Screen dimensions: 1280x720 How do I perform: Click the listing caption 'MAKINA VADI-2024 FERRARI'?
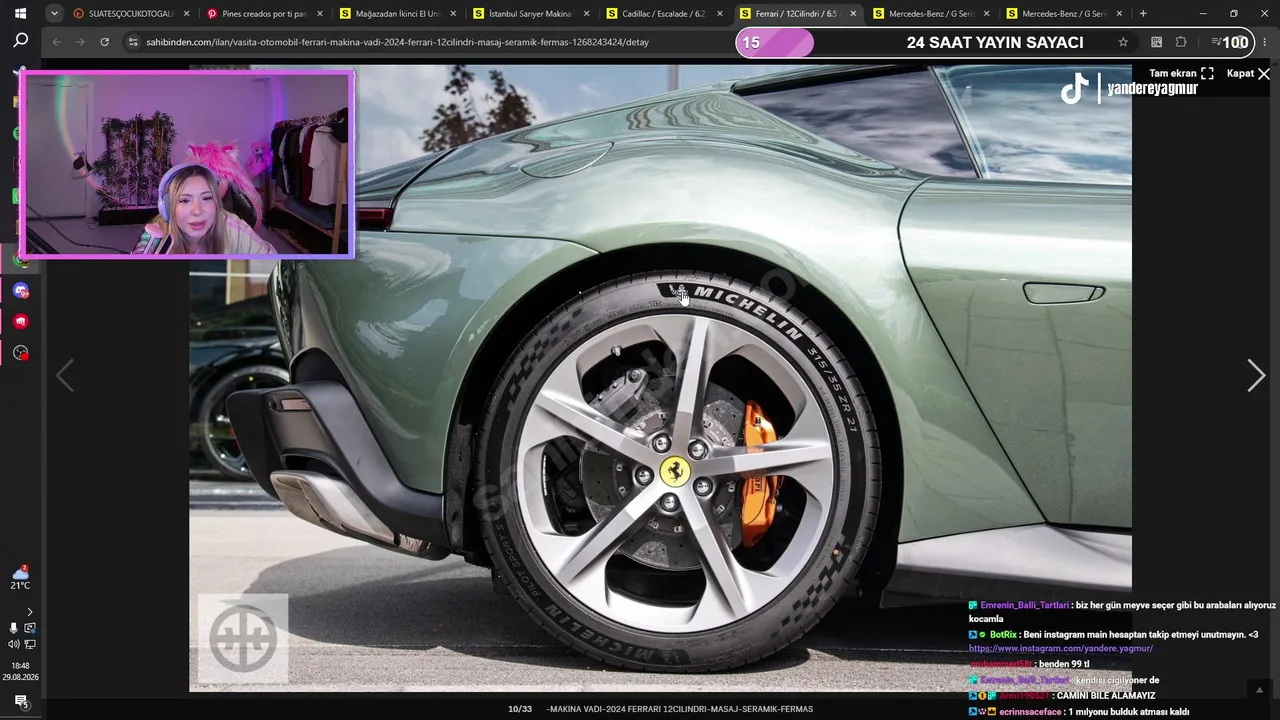[680, 709]
